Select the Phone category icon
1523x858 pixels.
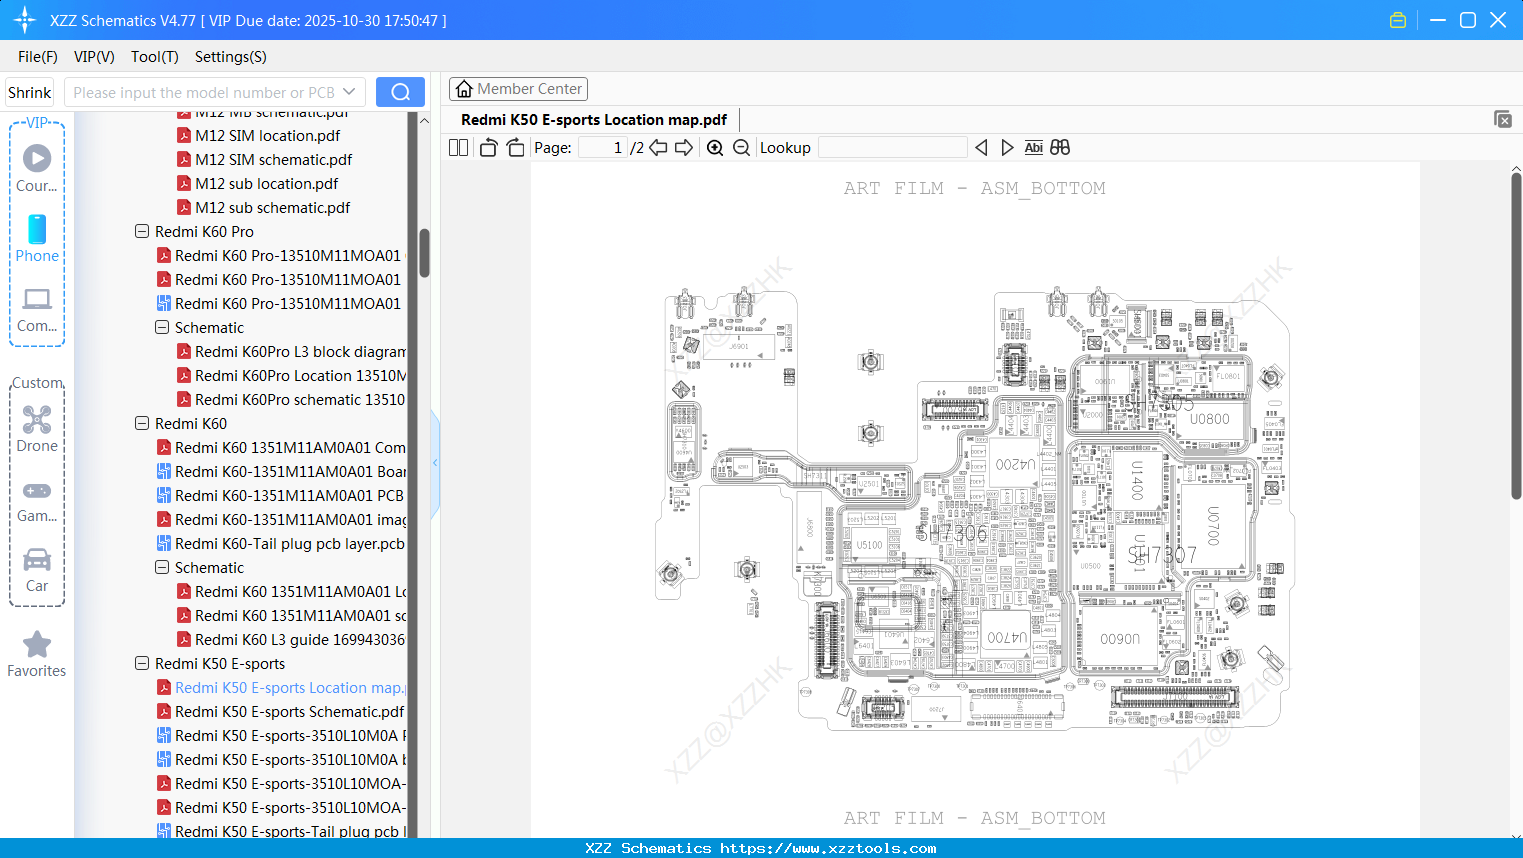tap(37, 238)
